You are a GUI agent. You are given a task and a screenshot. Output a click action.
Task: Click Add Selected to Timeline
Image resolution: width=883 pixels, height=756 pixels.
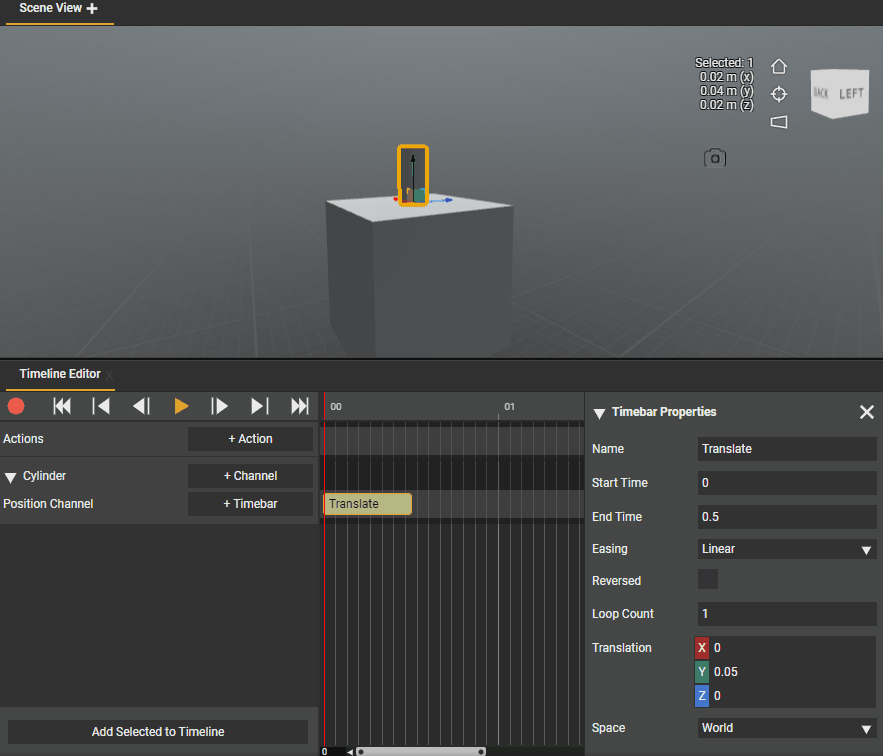(x=158, y=732)
